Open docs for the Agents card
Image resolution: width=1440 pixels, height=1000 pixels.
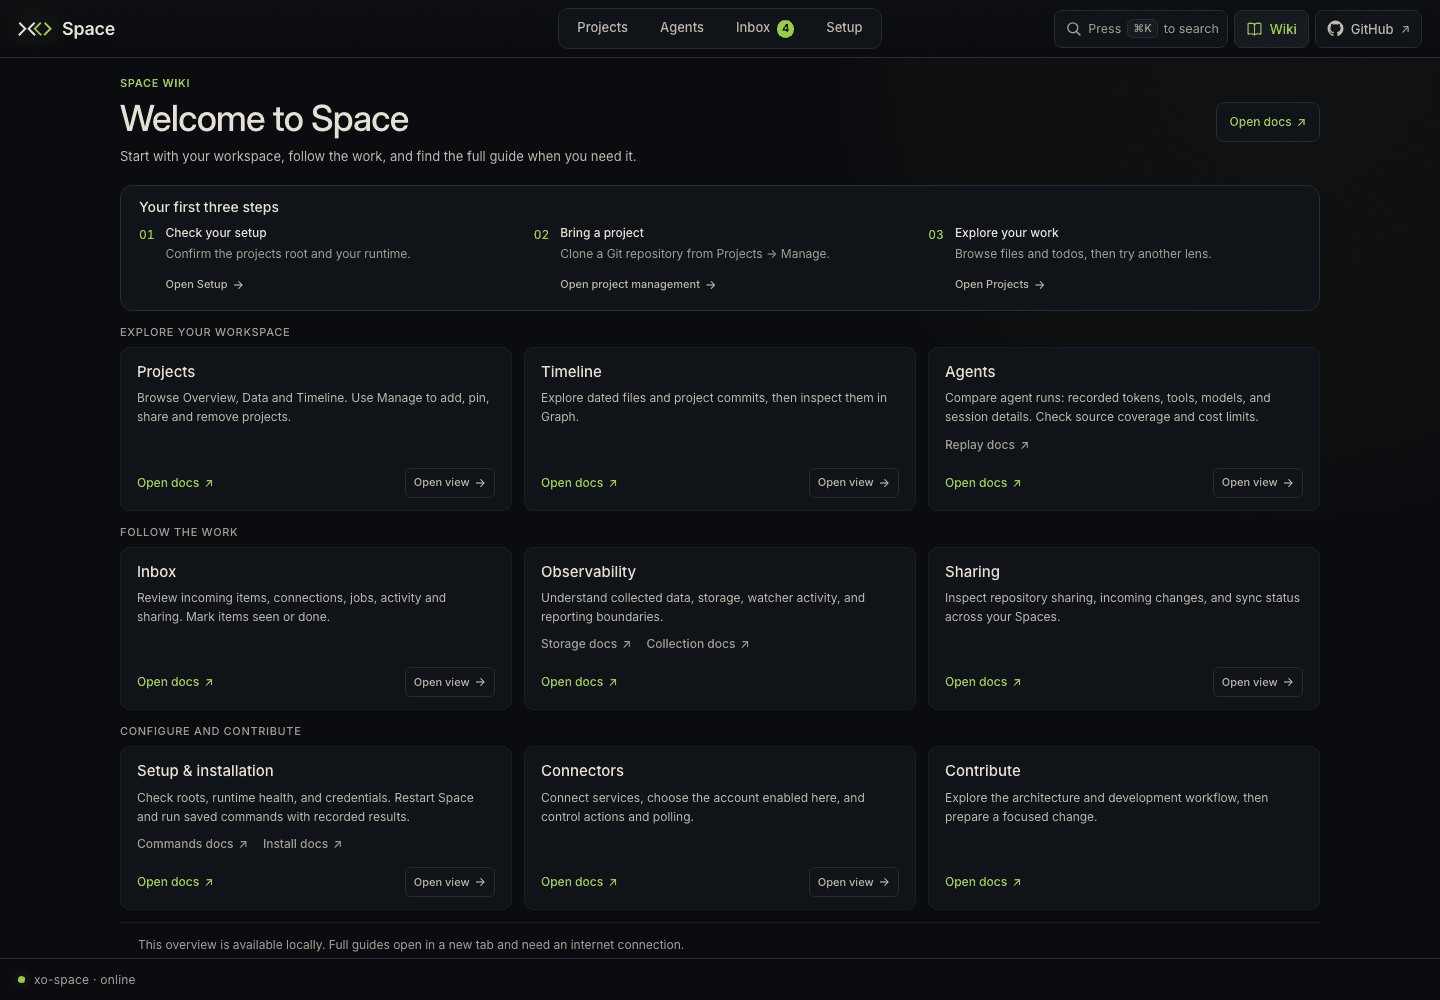click(983, 483)
